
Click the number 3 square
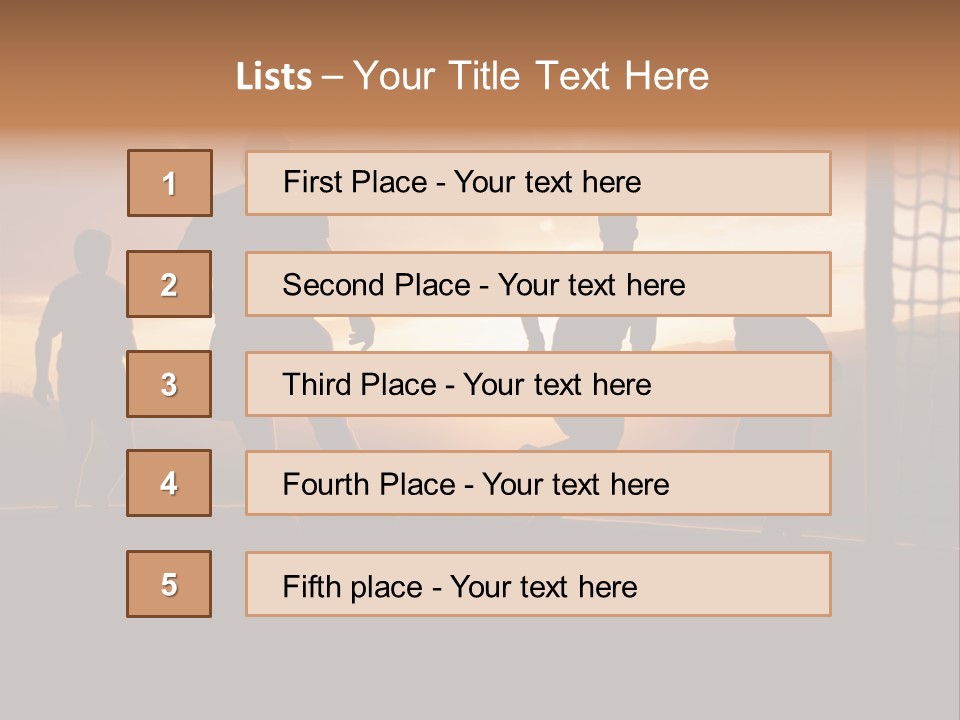[169, 384]
